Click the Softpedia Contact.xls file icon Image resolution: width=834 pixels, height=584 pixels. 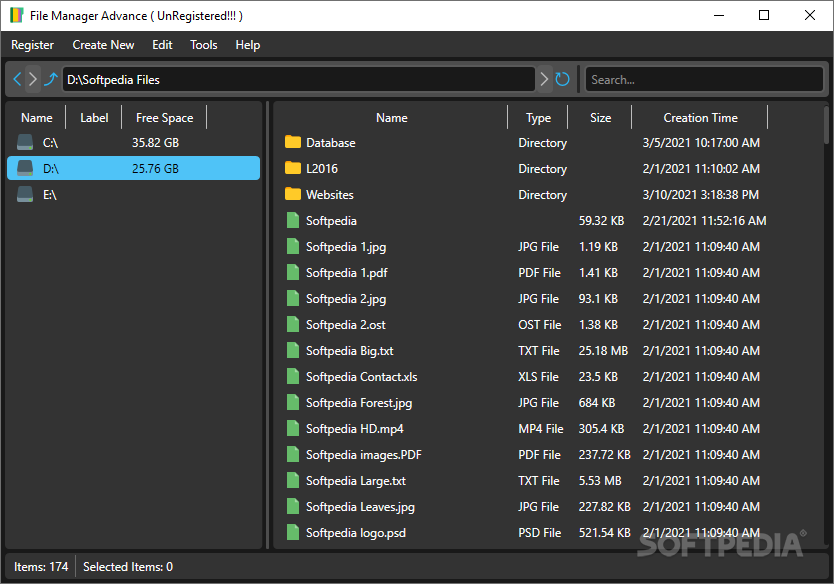[293, 377]
